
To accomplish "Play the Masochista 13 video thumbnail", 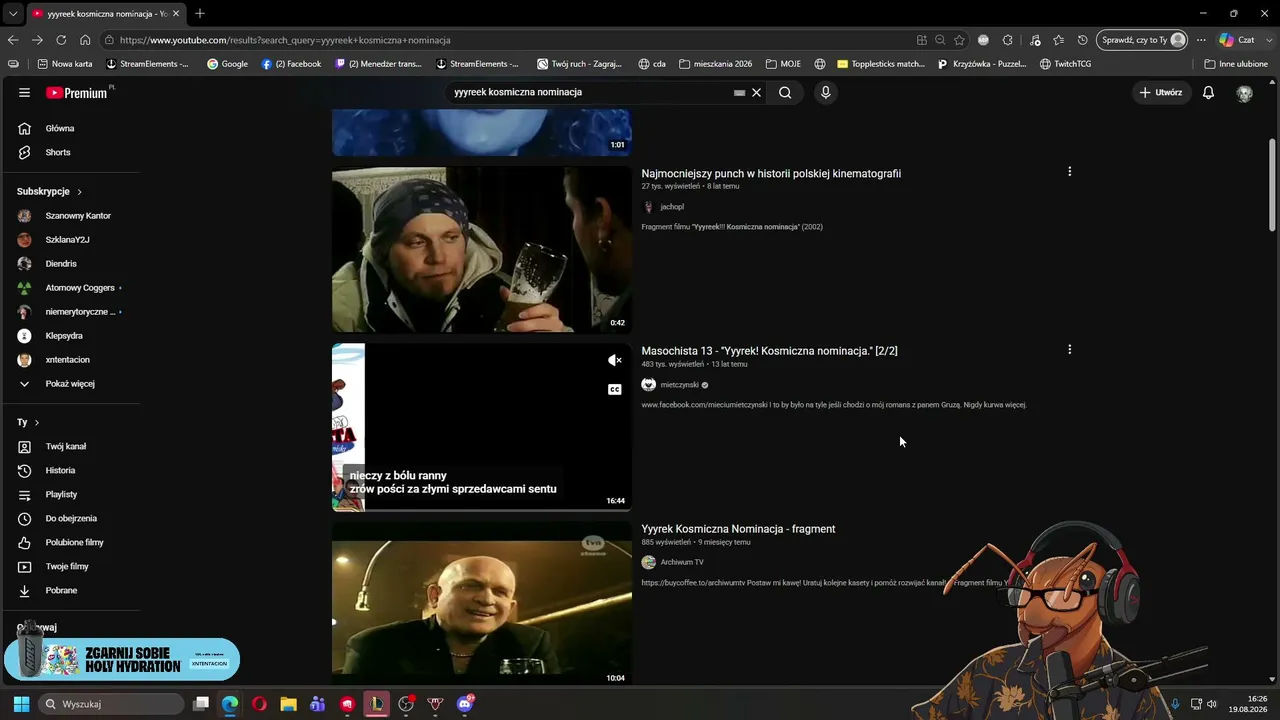I will [x=482, y=427].
